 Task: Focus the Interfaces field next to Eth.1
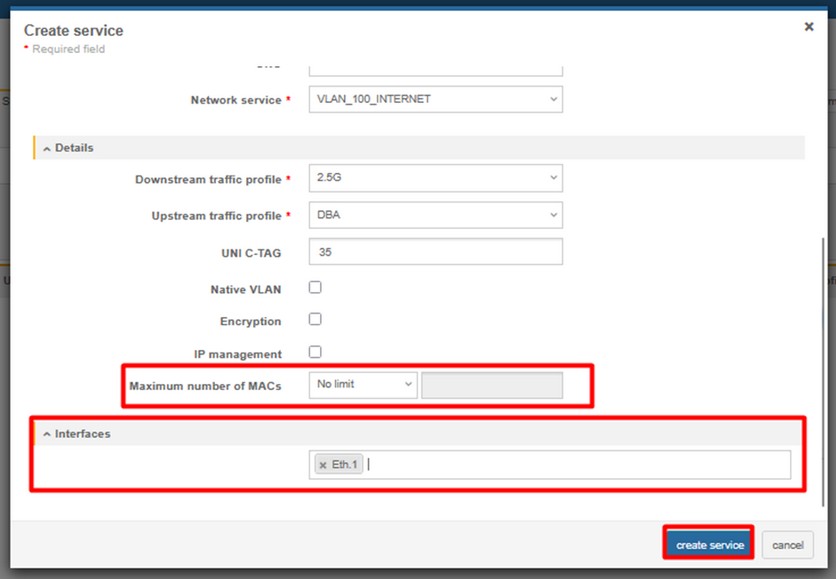[570, 465]
